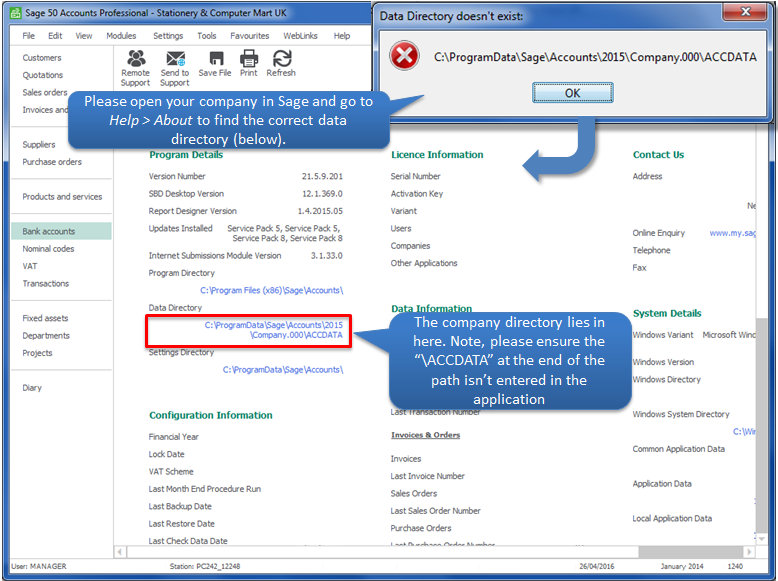Open the Modules menu
This screenshot has height=581, width=778.
pyautogui.click(x=121, y=36)
